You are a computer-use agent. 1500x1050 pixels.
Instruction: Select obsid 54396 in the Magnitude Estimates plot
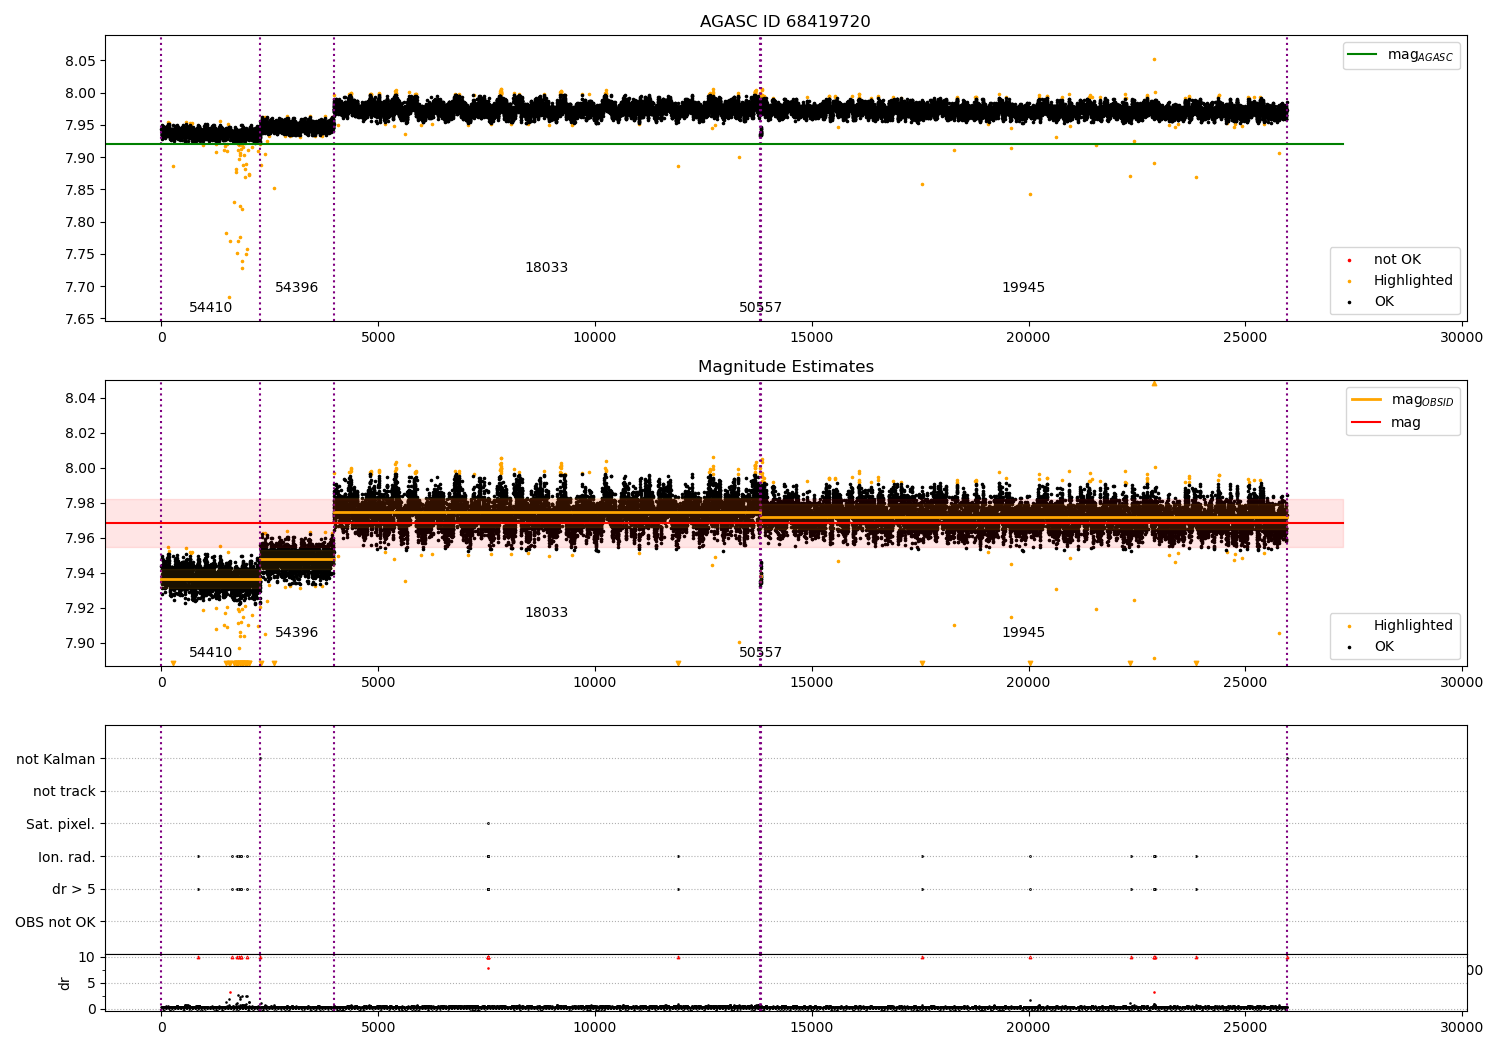[296, 633]
